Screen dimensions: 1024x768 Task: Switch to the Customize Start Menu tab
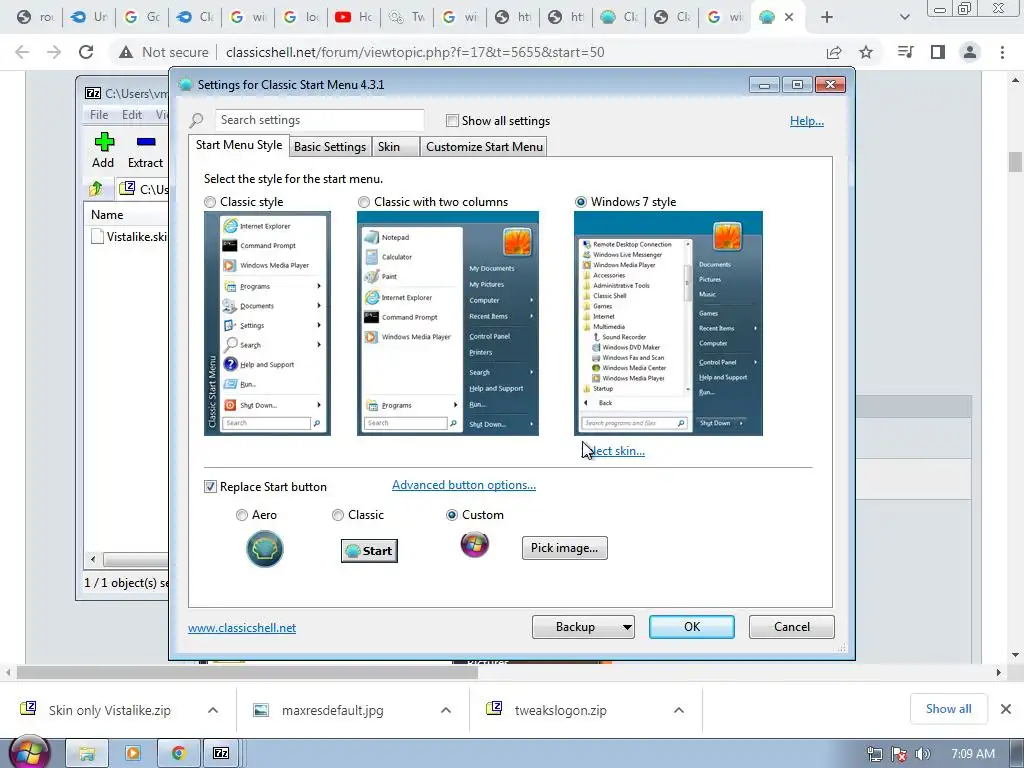[485, 146]
